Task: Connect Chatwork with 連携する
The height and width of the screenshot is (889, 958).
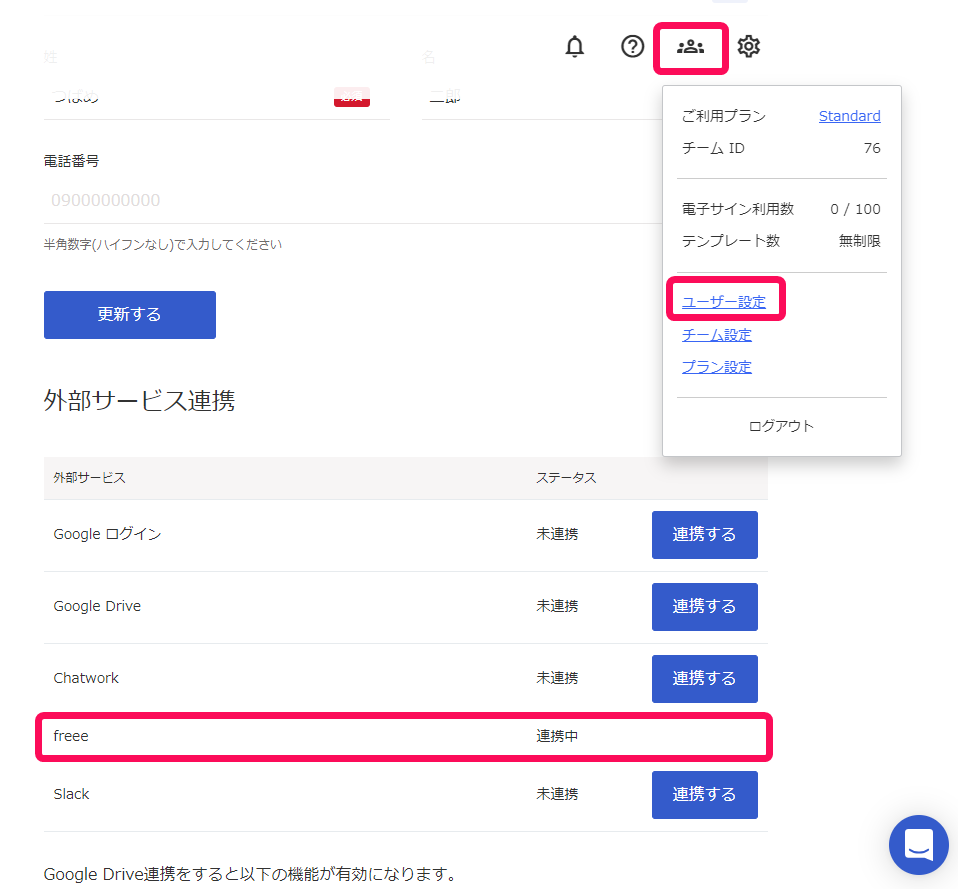Action: pyautogui.click(x=704, y=679)
